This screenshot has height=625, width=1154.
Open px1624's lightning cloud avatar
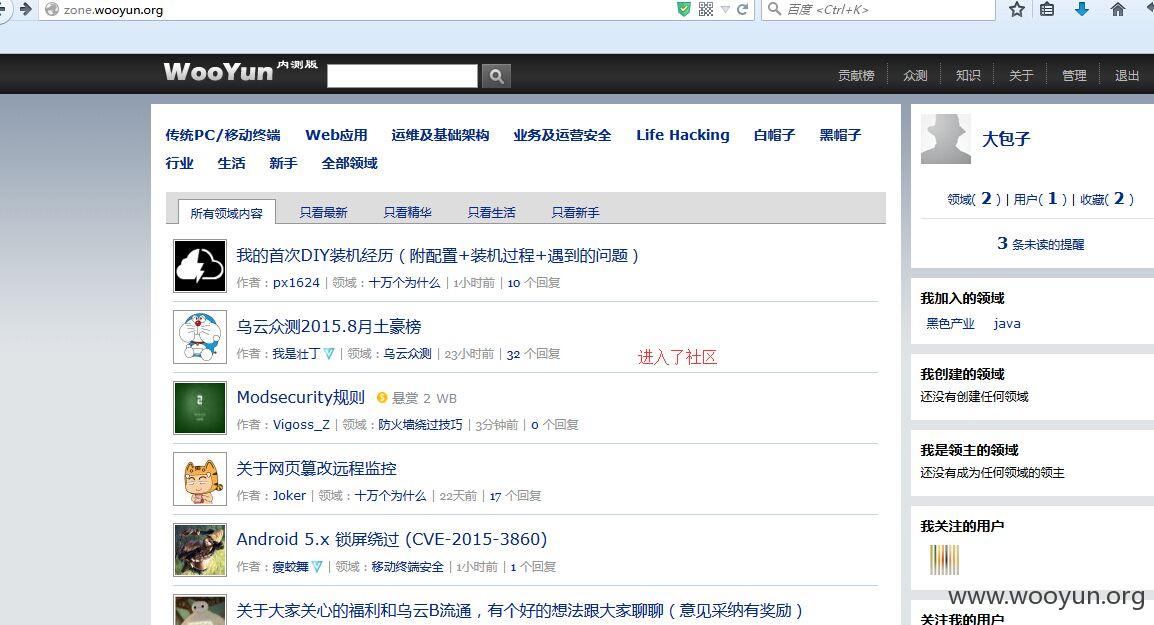(199, 266)
